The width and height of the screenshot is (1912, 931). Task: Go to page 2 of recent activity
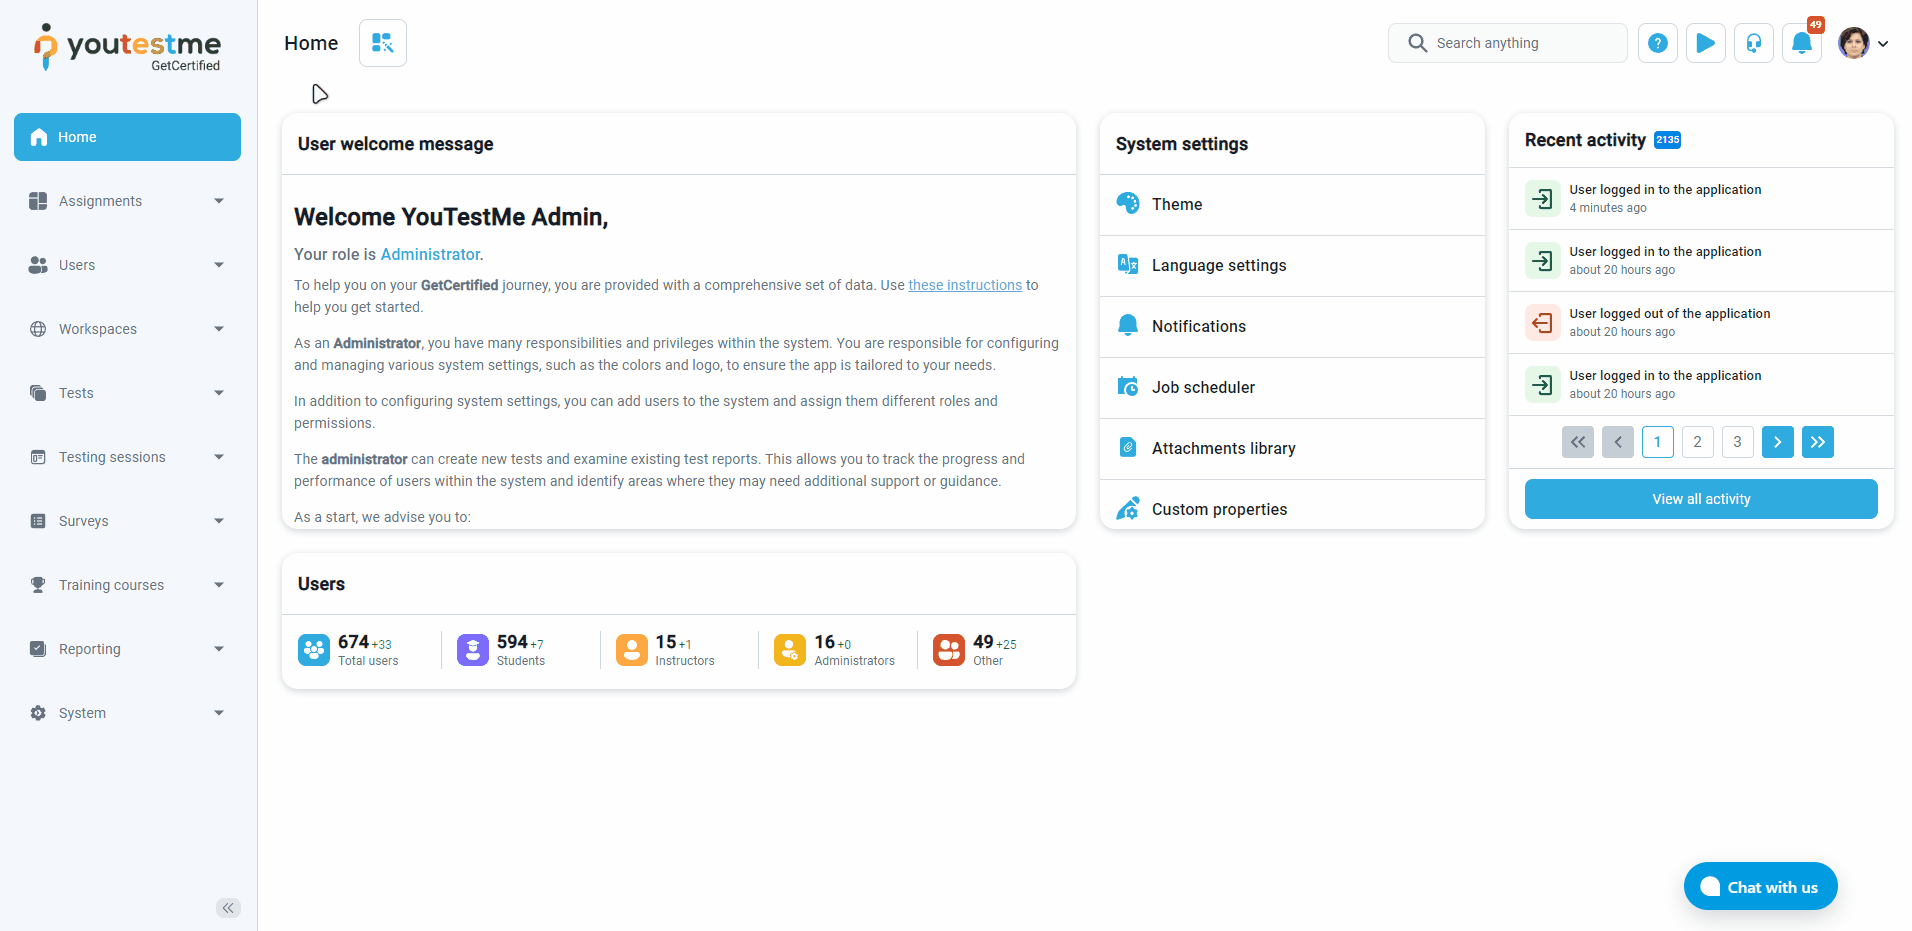[x=1697, y=442]
